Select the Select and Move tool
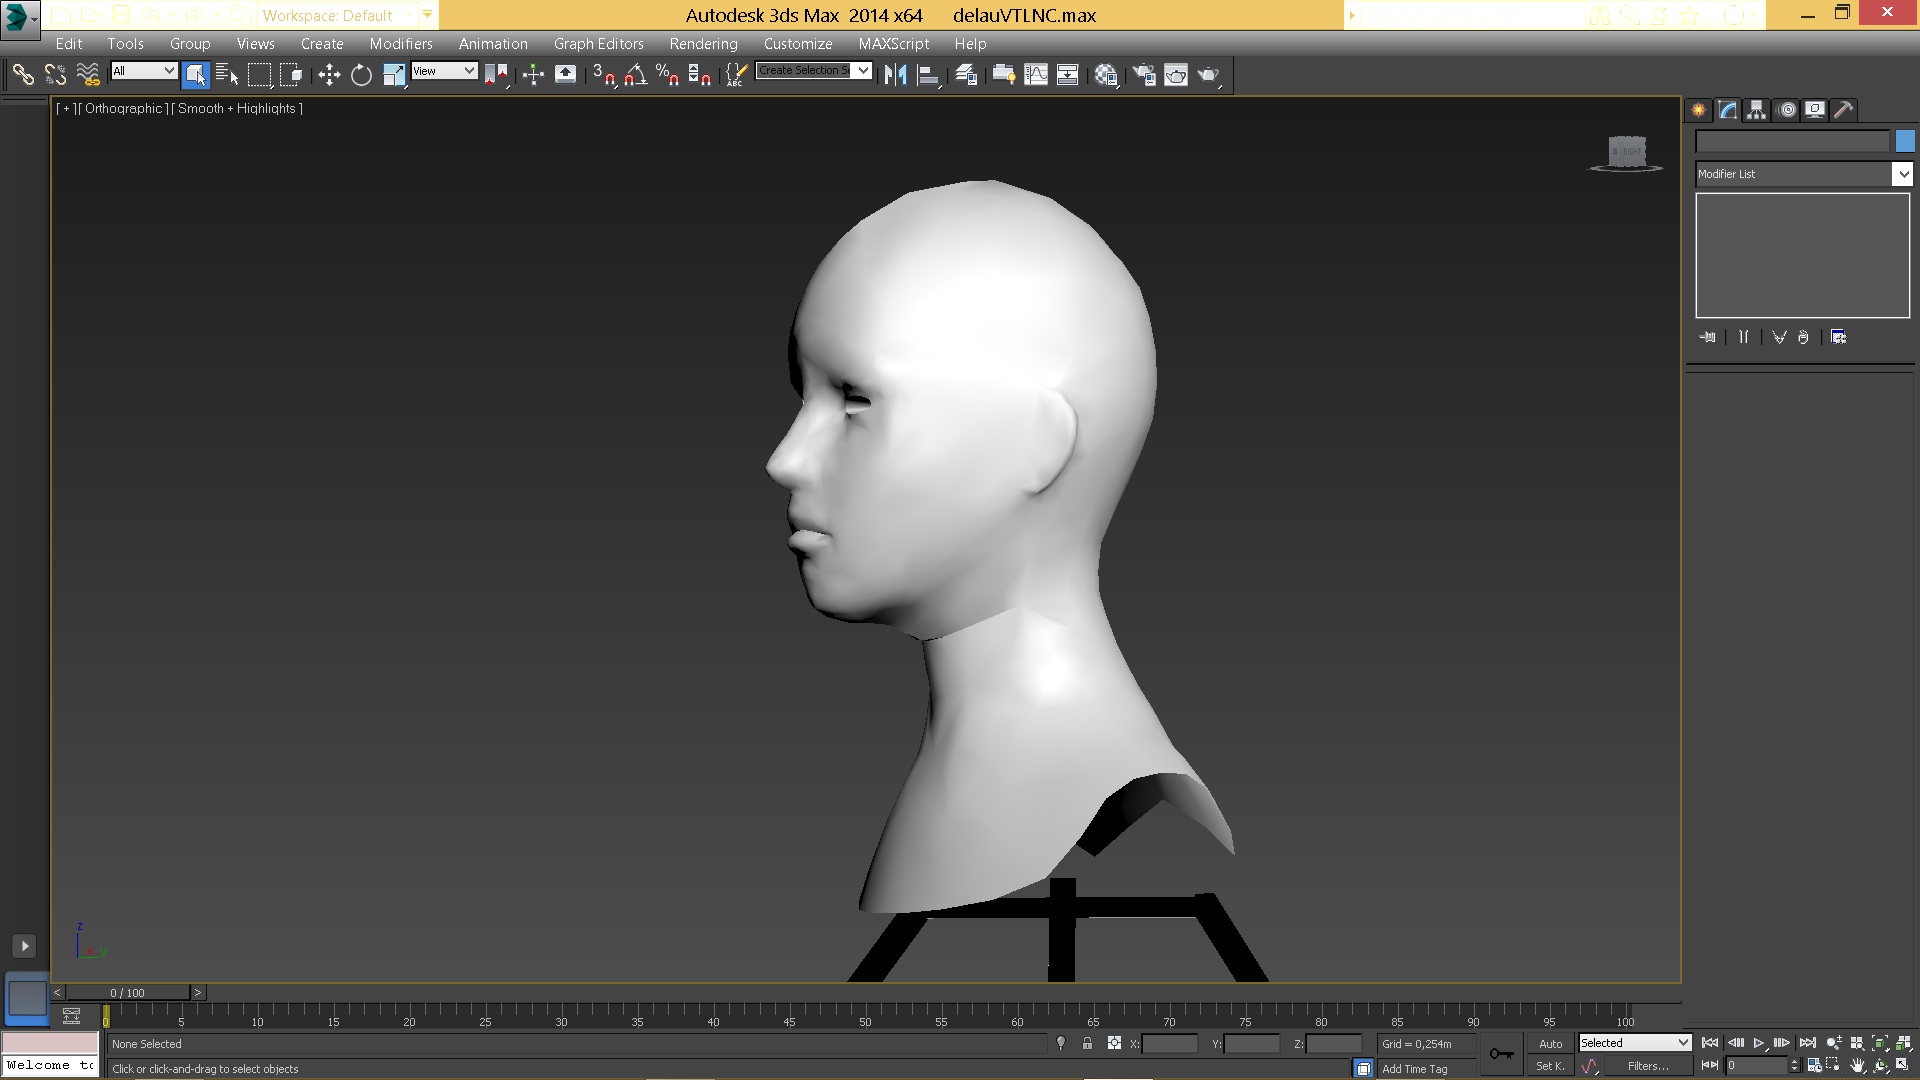Screen dimensions: 1920x1080 click(329, 75)
